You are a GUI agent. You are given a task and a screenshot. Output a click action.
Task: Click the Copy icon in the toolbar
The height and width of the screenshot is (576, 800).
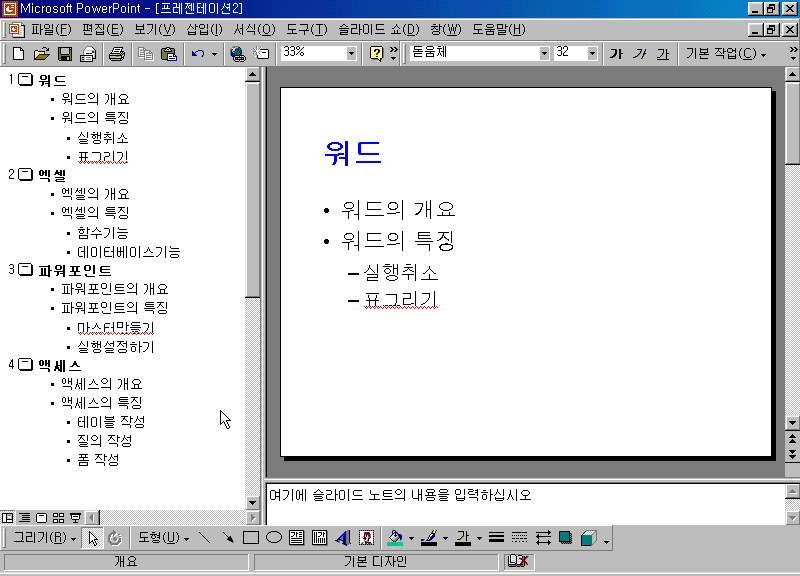(x=145, y=54)
